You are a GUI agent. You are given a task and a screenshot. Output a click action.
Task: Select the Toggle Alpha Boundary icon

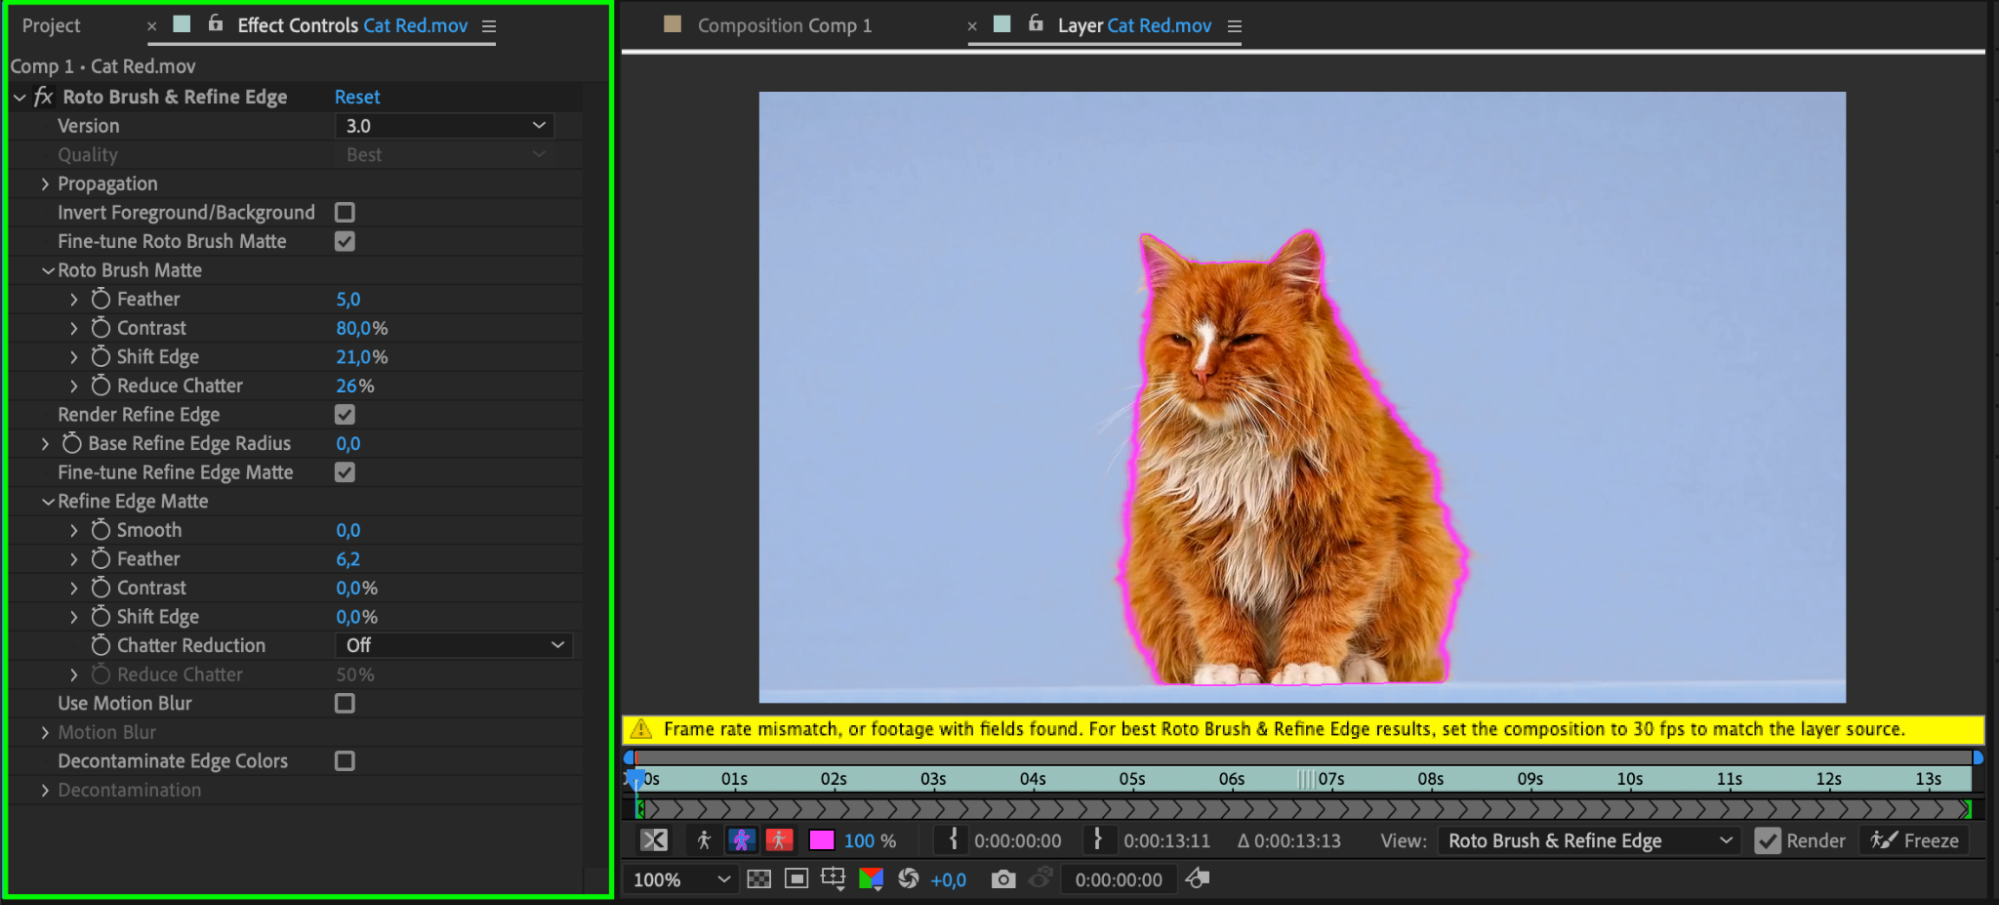point(741,840)
